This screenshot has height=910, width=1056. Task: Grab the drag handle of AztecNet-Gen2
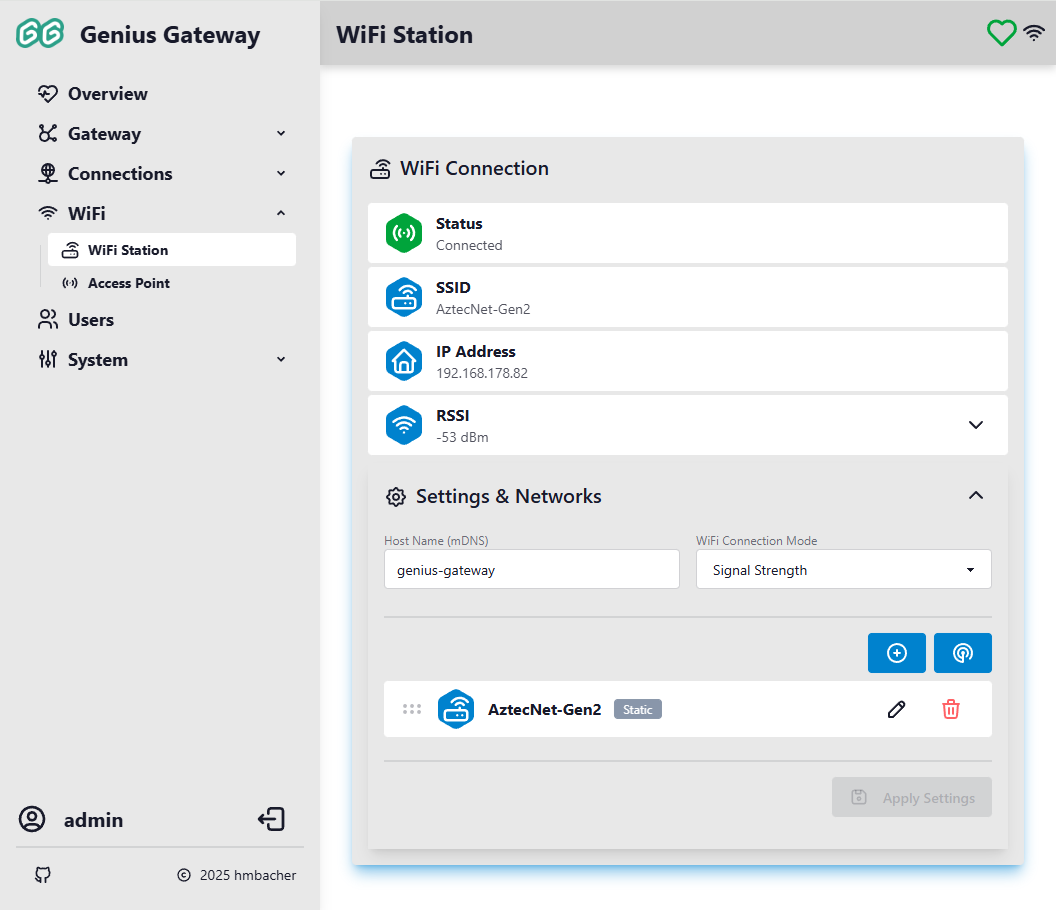[x=411, y=709]
